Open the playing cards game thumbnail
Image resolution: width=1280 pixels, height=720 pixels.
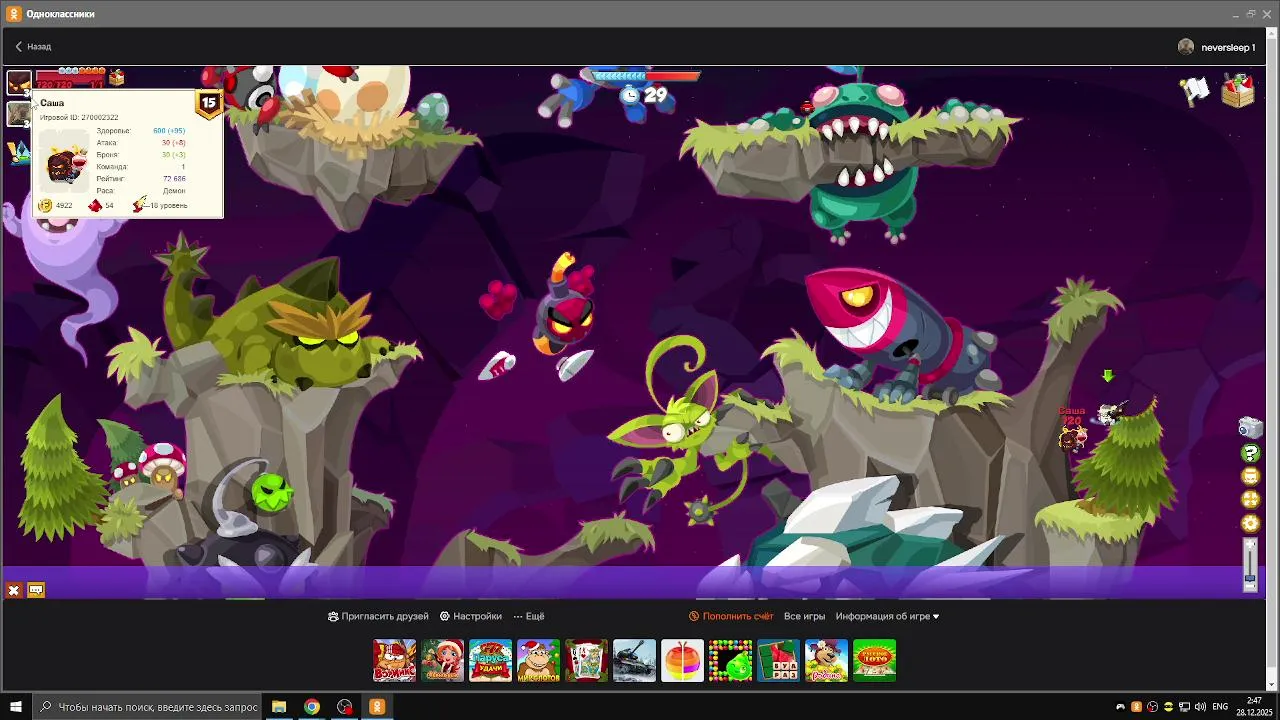coord(586,661)
